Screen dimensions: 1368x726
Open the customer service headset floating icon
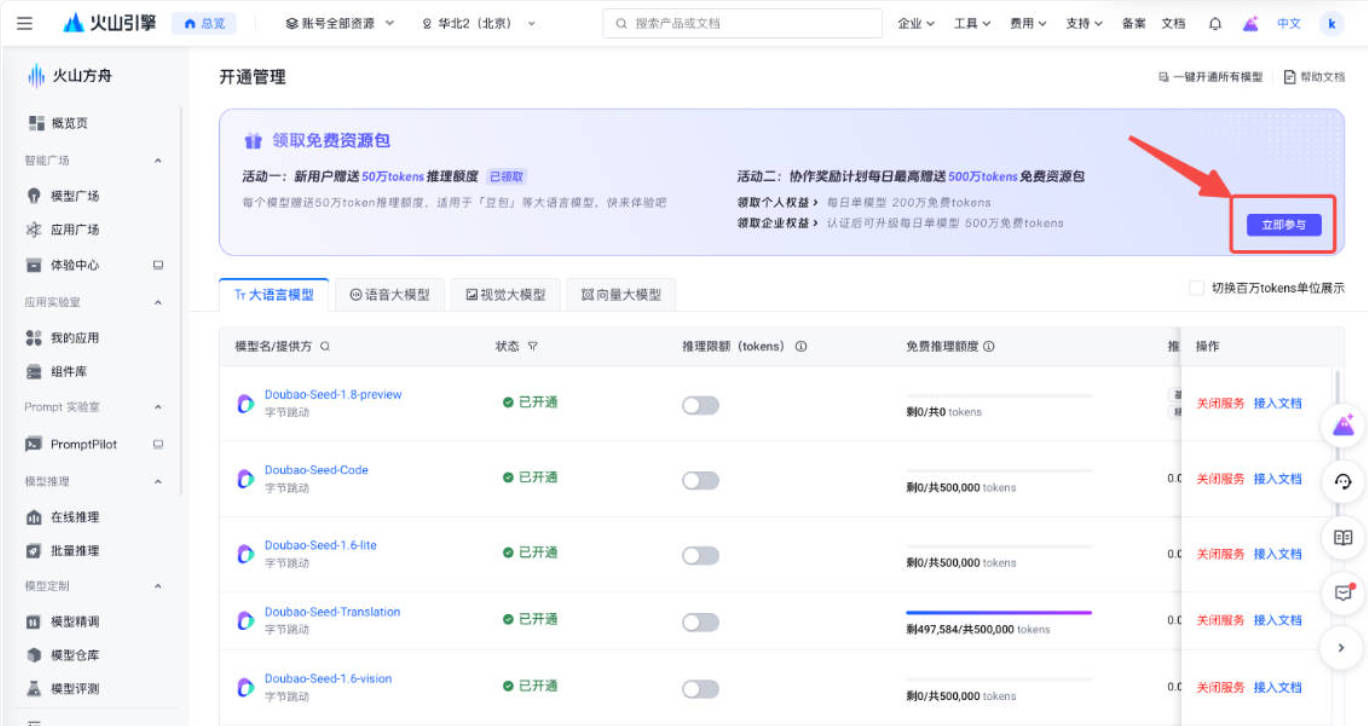[1343, 482]
